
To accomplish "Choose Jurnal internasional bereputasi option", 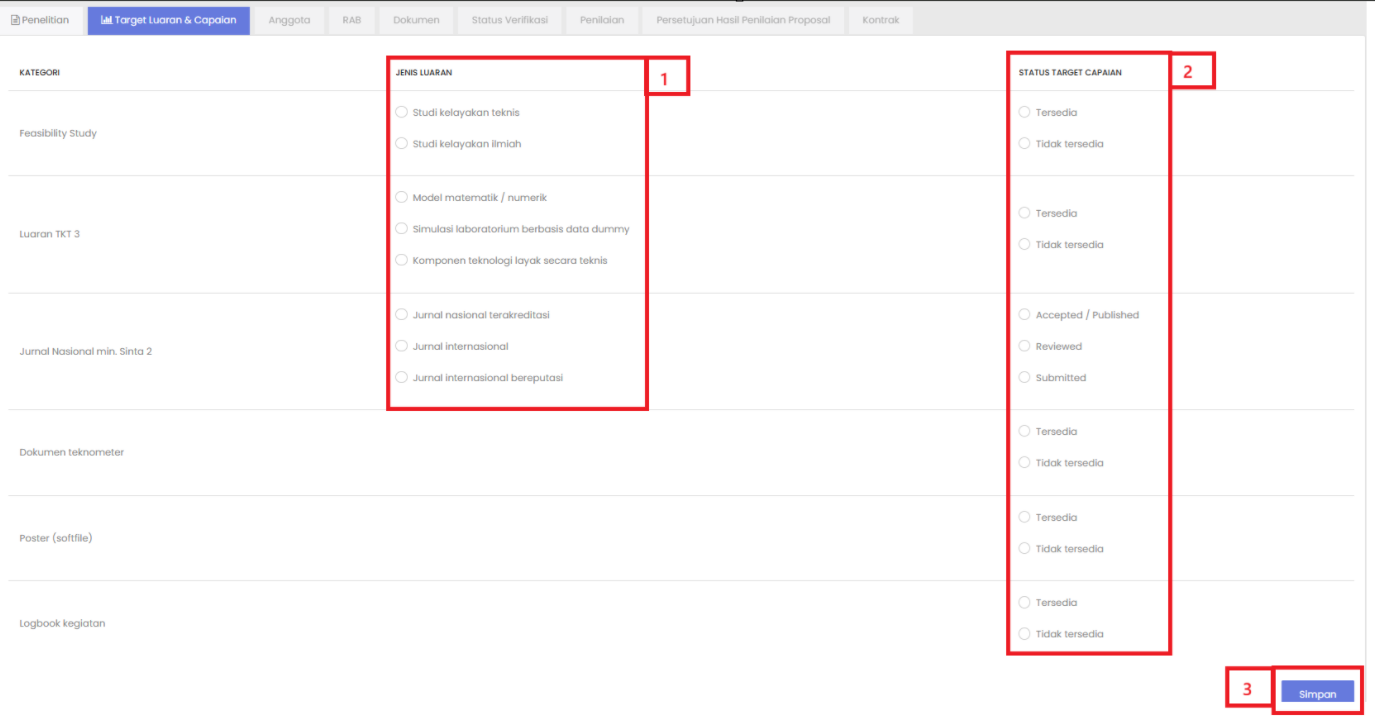I will click(402, 378).
